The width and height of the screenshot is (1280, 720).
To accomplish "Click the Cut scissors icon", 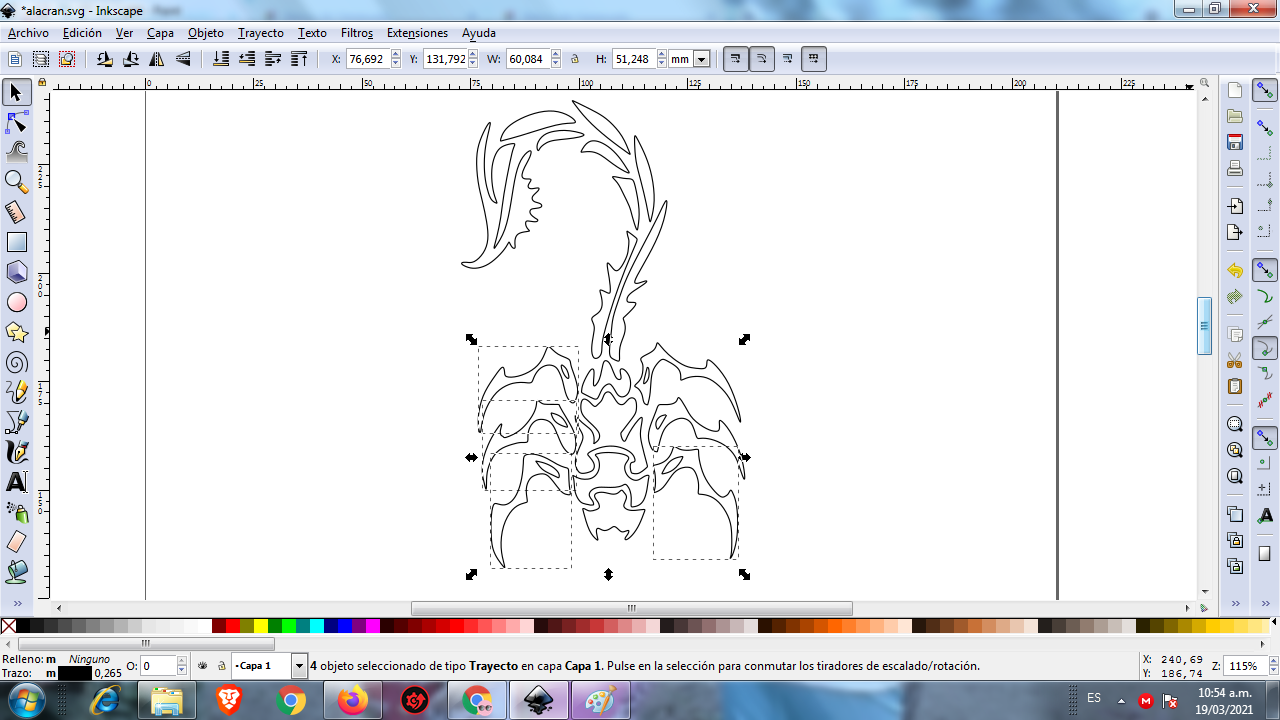I will click(1235, 360).
